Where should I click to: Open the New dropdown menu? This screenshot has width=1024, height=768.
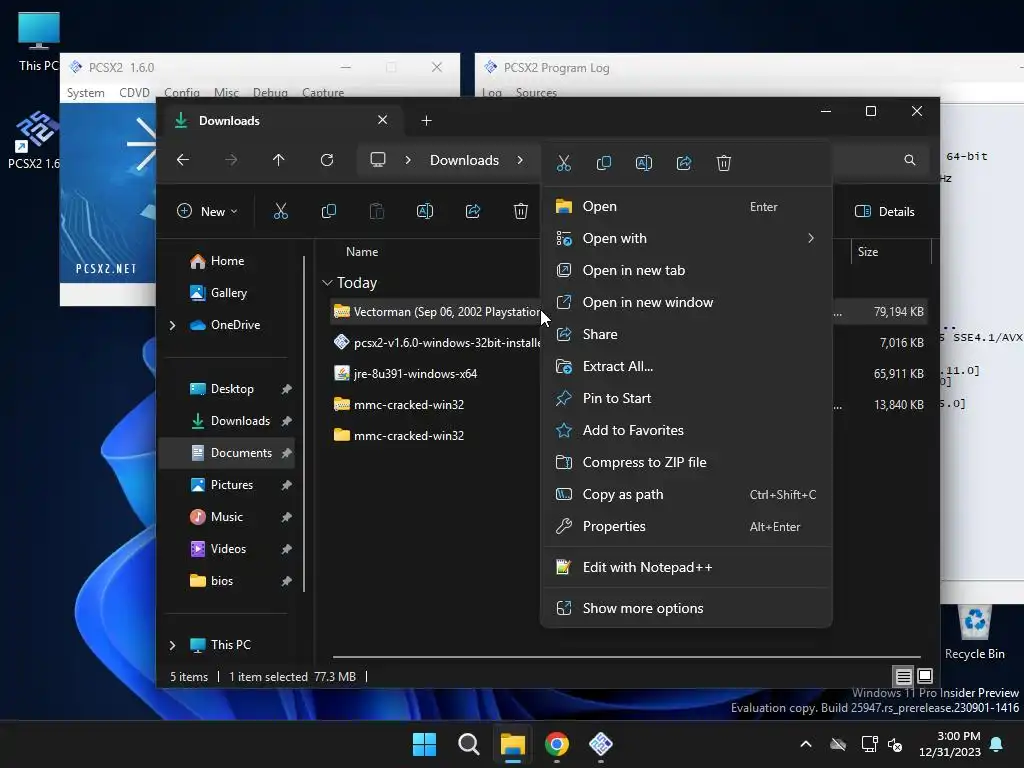208,211
